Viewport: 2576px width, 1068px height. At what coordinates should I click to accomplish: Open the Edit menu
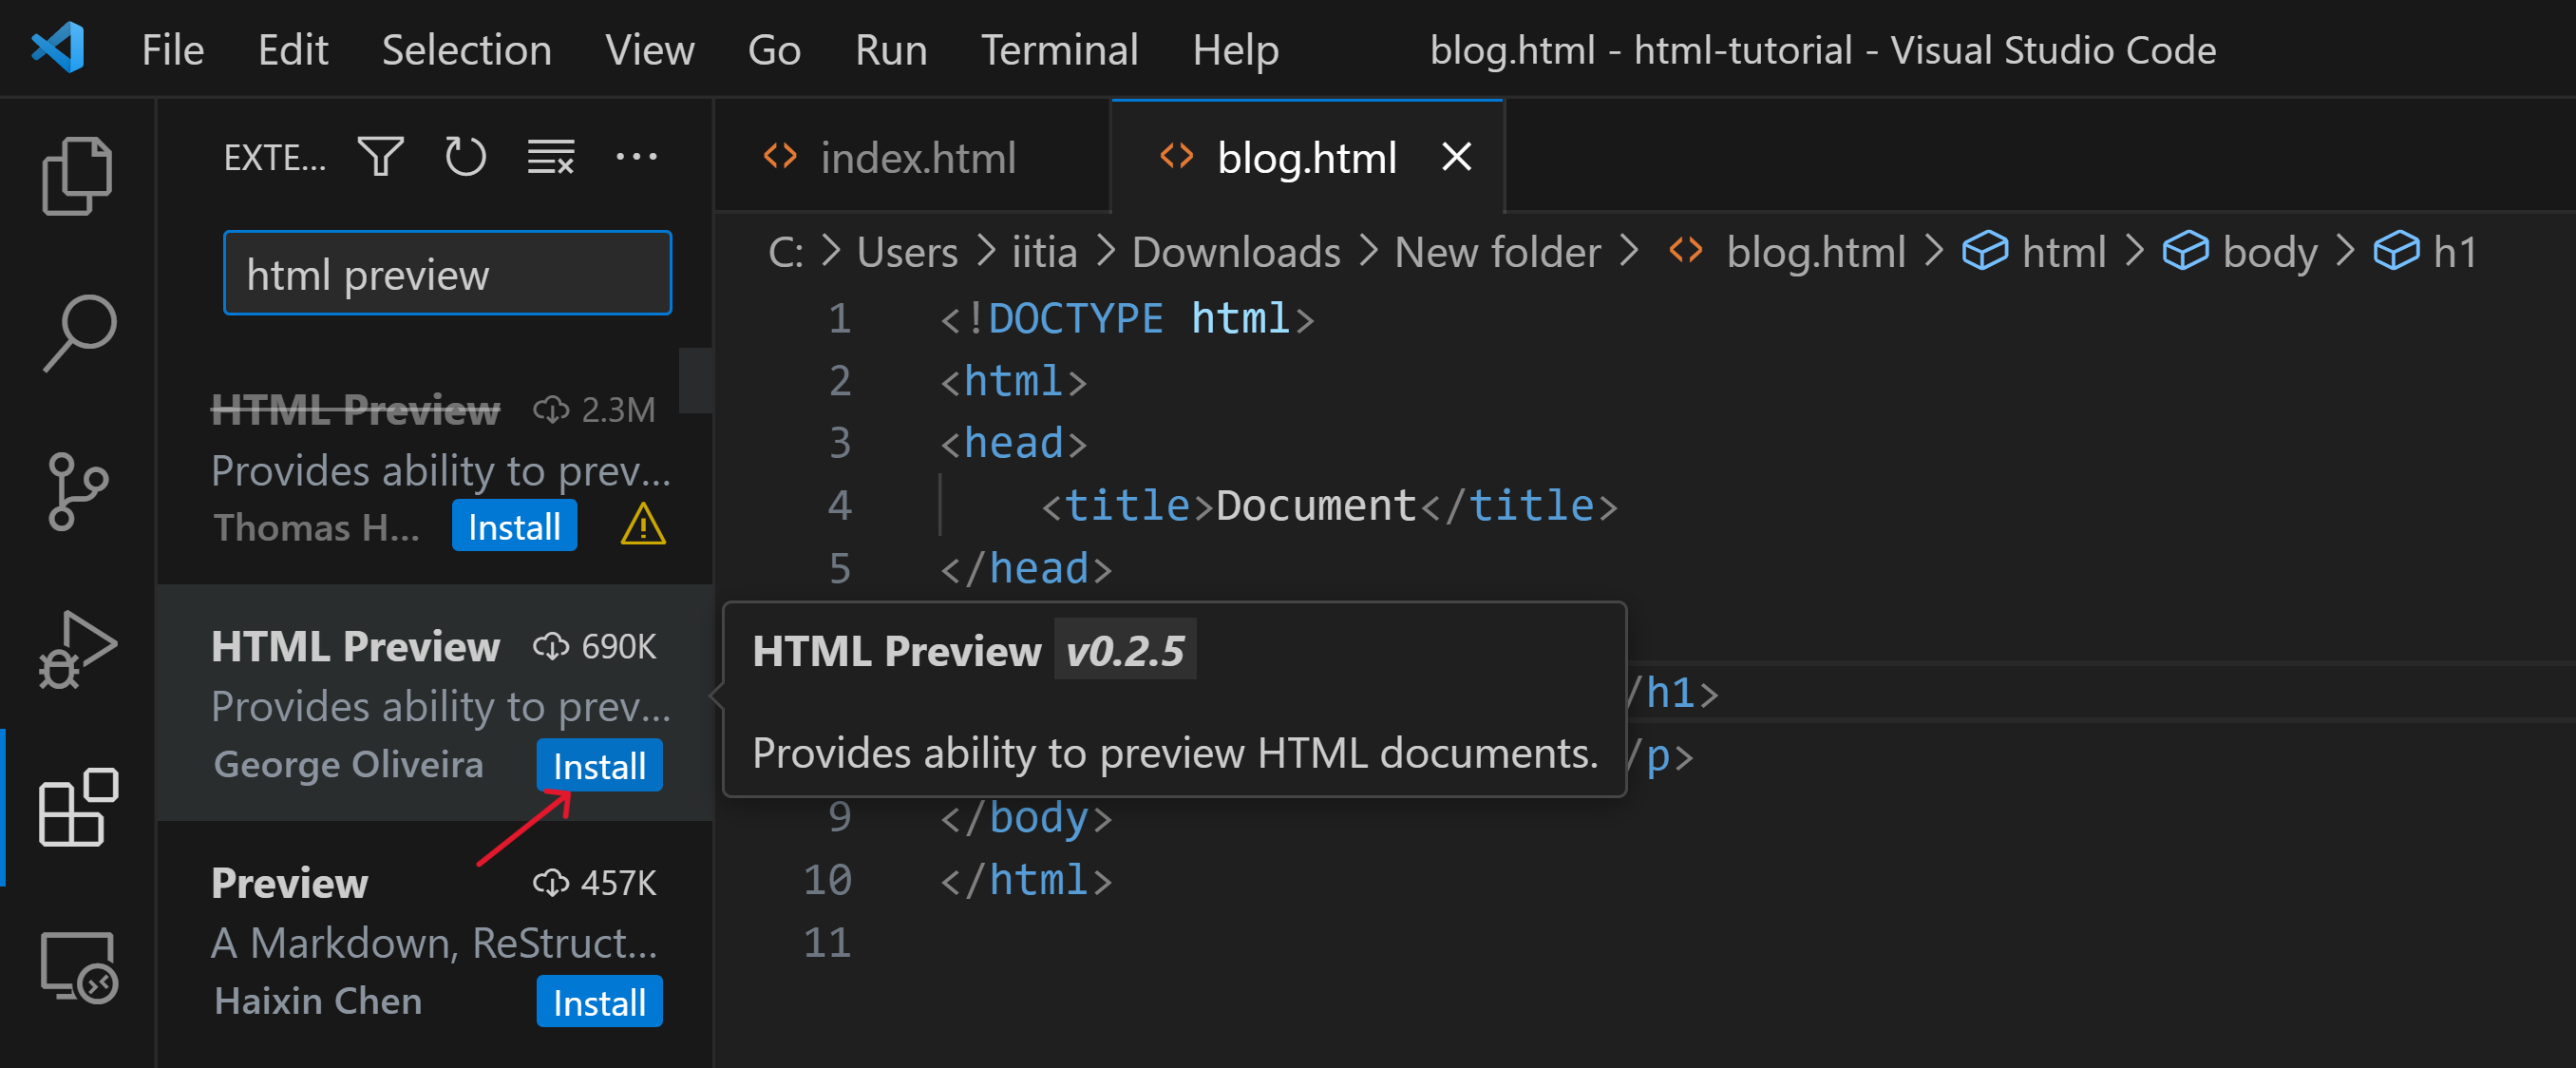293,49
